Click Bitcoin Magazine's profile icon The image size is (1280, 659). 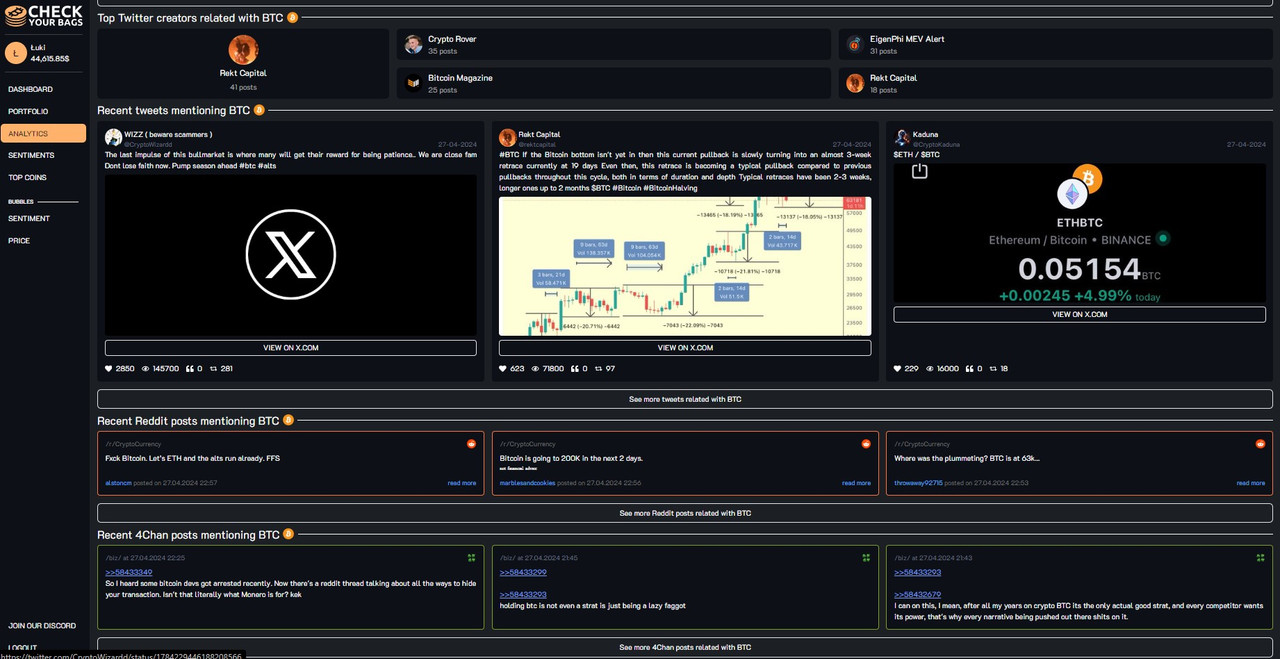coord(413,83)
